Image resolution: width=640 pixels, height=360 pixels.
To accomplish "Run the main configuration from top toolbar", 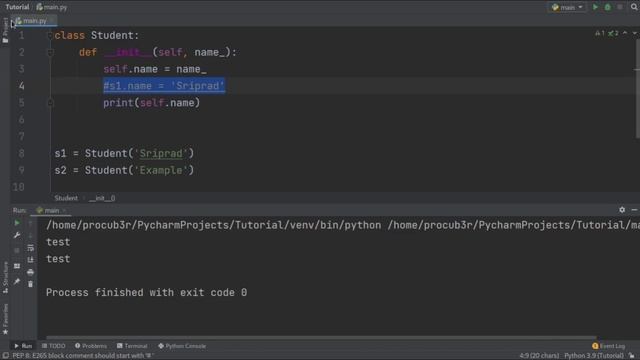I will (x=595, y=7).
